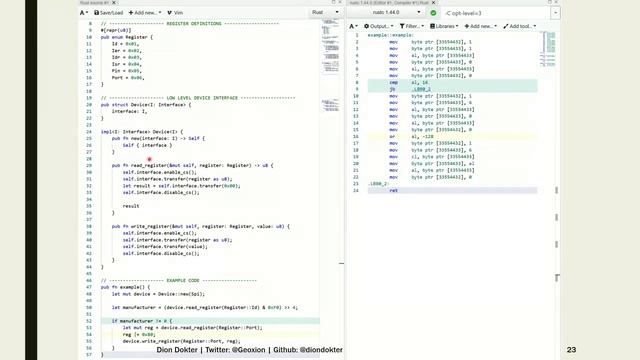Maximize the compiler output pane
This screenshot has height=360, width=640.
click(x=549, y=2)
